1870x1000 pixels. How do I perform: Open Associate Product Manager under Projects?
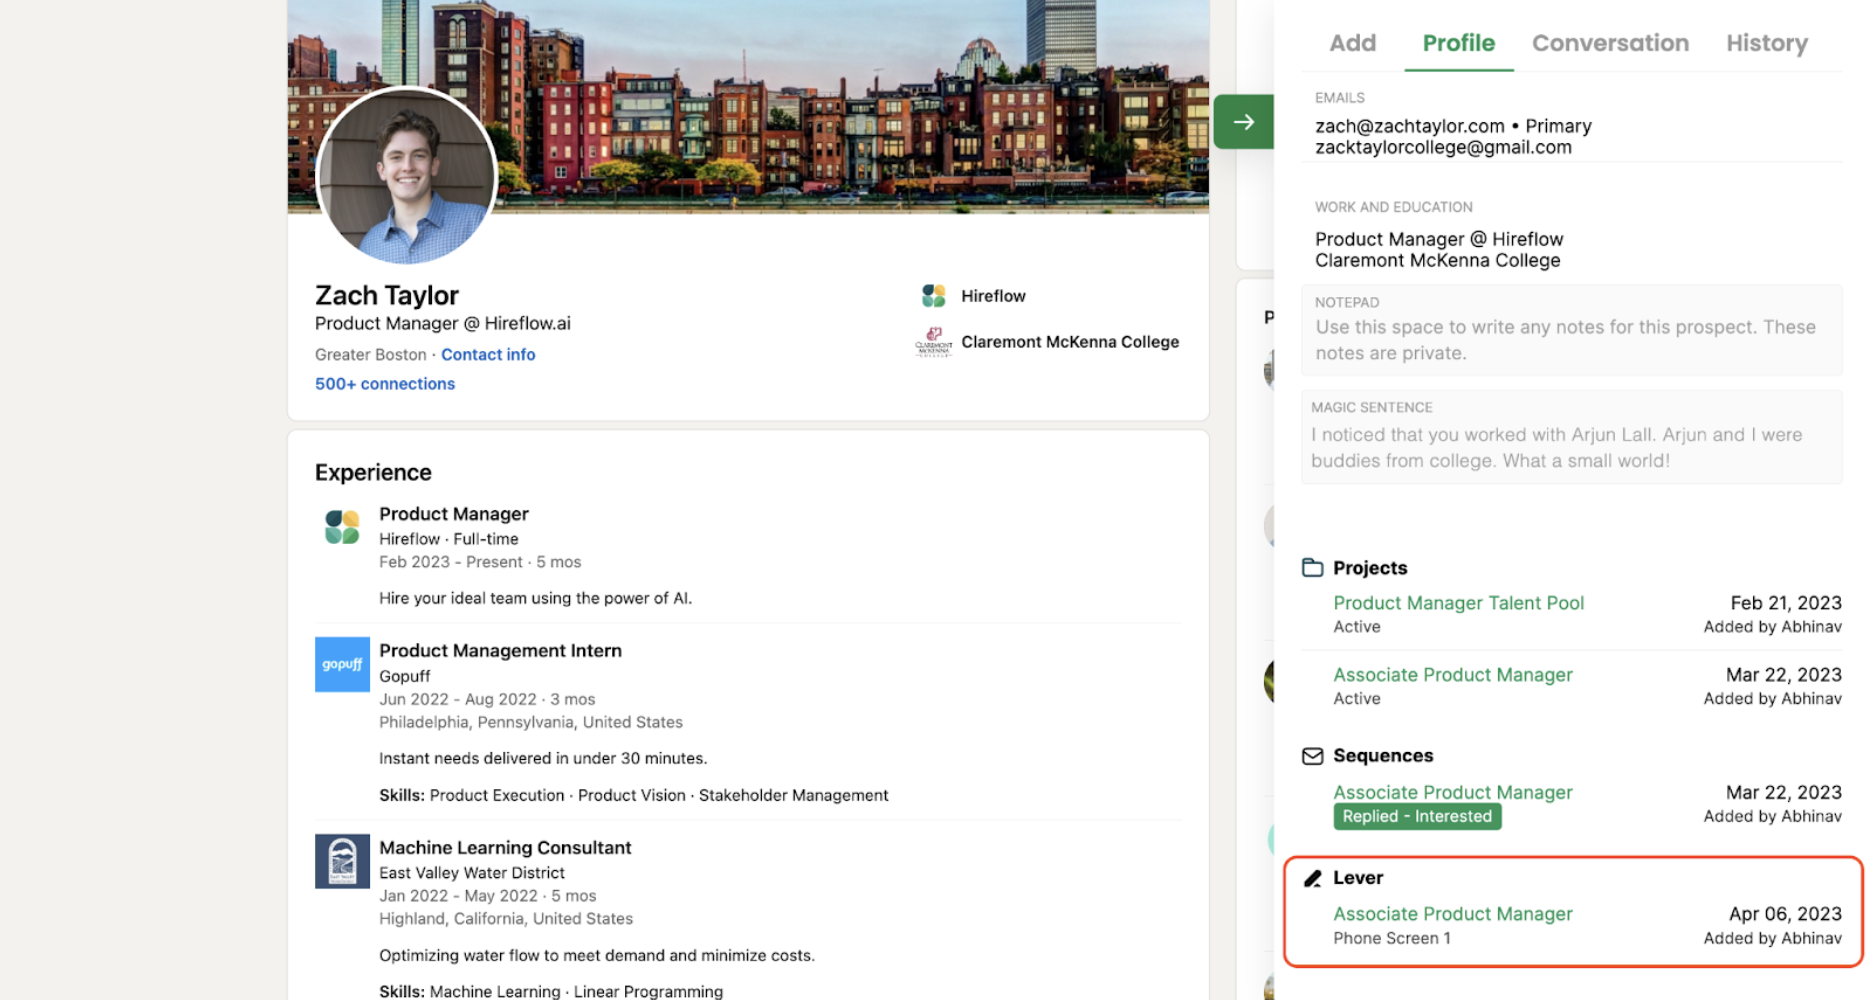[x=1452, y=675]
